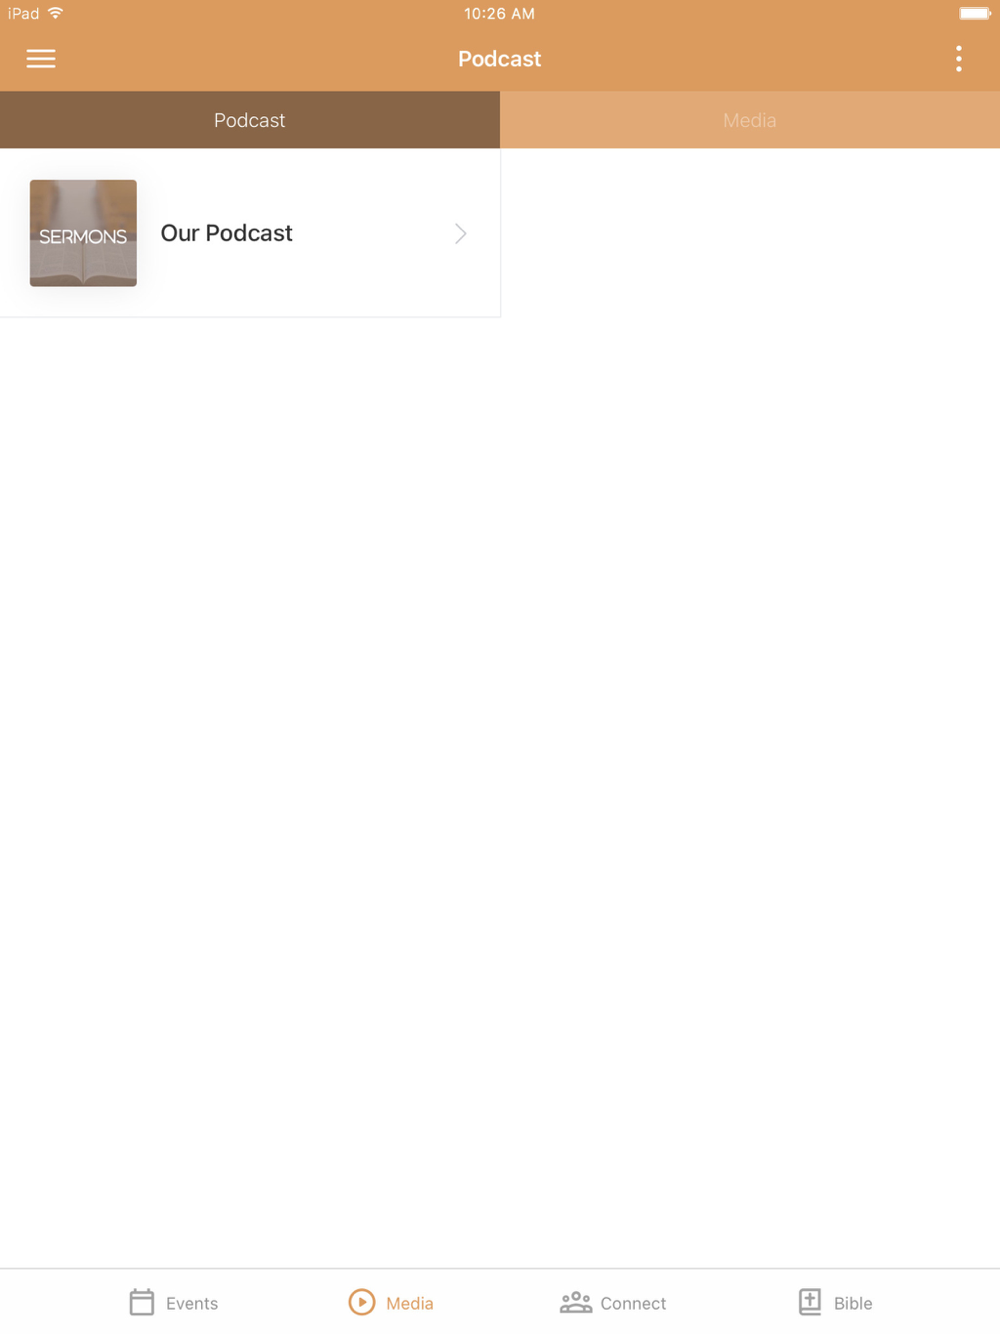
Task: Select the Our Podcast title text
Action: pos(227,233)
